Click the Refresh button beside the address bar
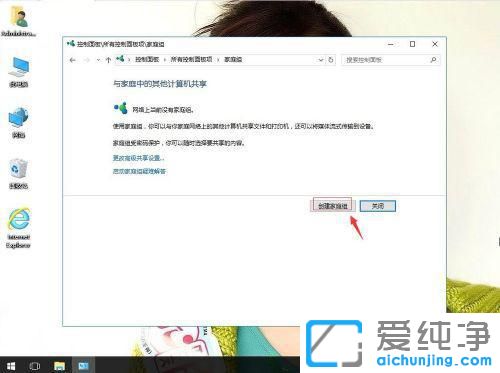500x373 pixels. 331,60
